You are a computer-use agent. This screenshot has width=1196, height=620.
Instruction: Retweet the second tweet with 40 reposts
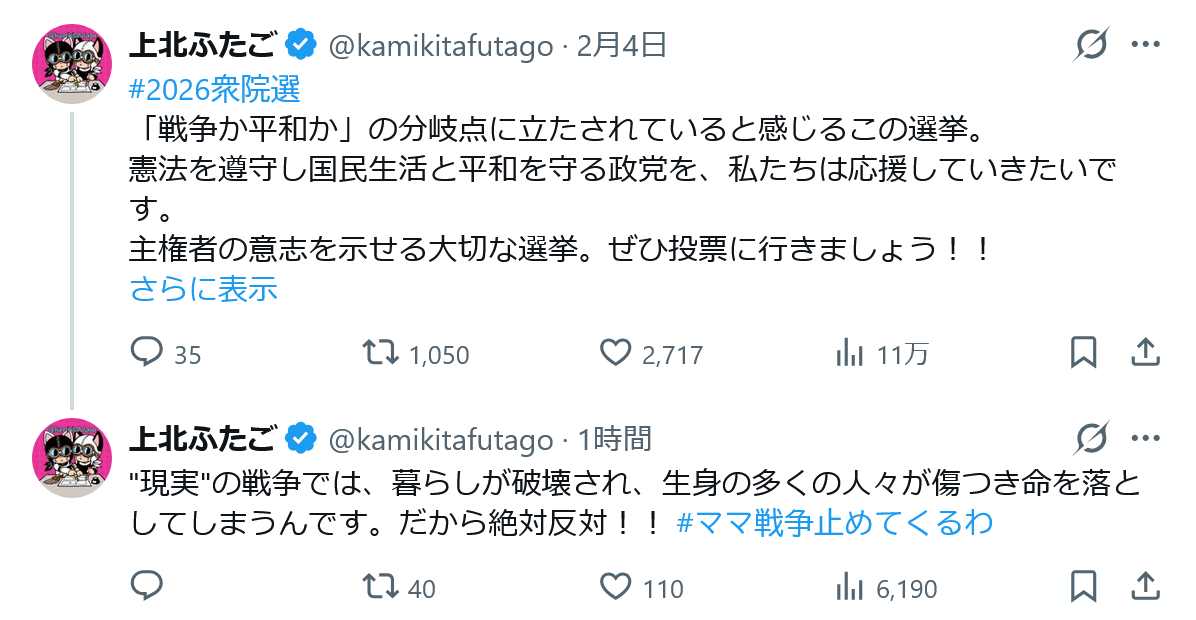(x=379, y=587)
